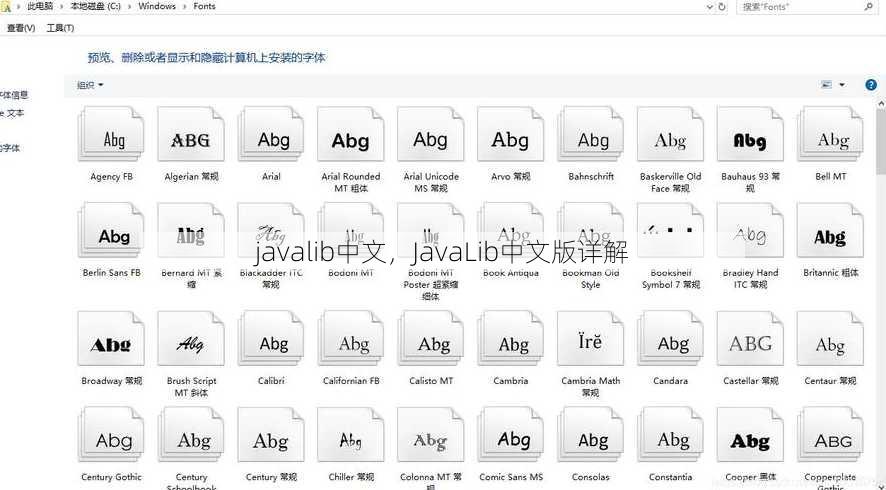Select the Cambria font icon
Screen dimensions: 886x490
point(511,339)
